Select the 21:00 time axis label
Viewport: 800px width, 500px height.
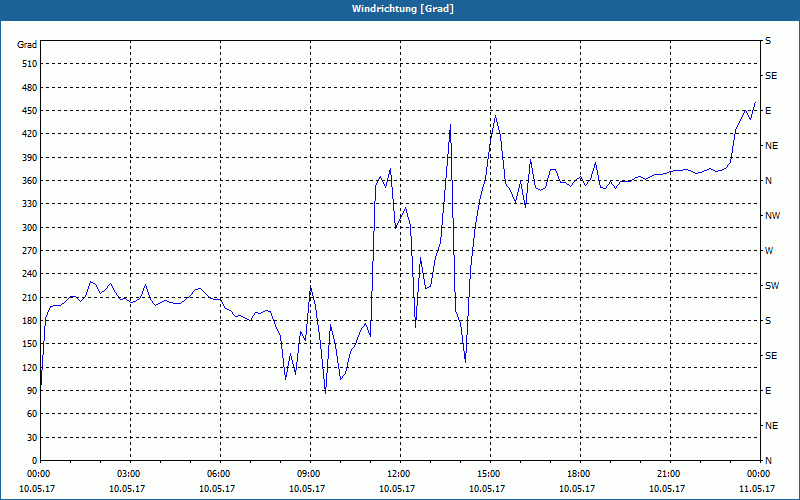coord(667,474)
